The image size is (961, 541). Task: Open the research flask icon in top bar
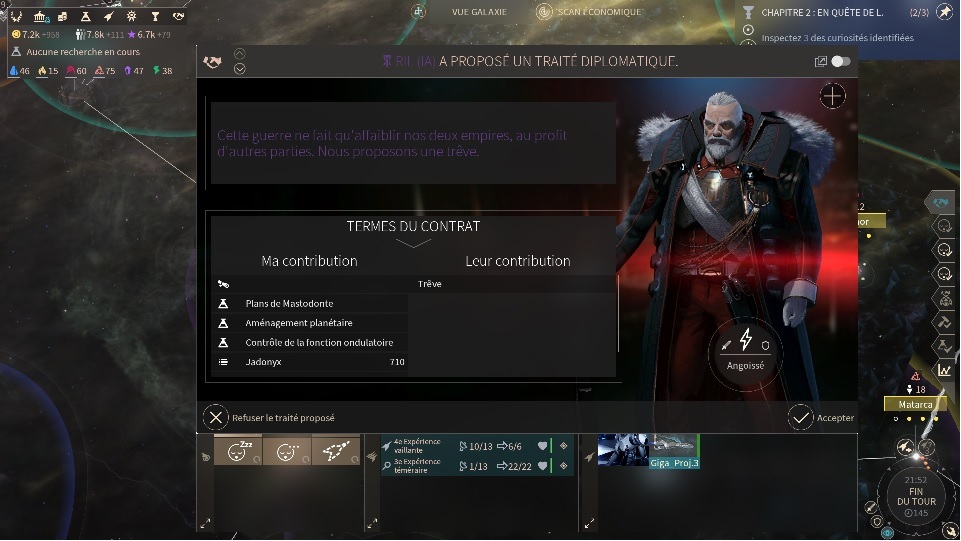tap(86, 17)
